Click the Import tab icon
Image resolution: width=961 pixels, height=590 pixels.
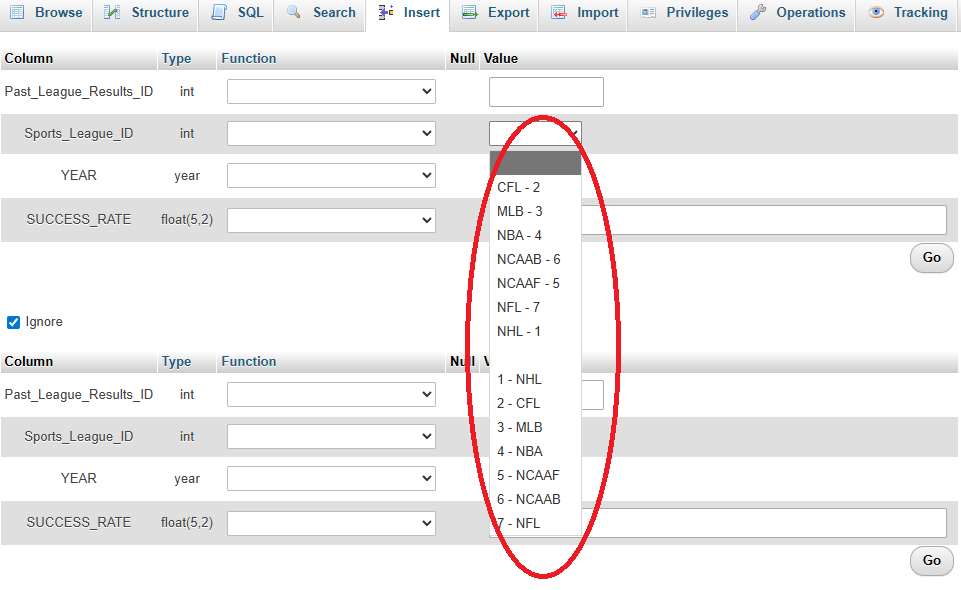coord(558,13)
